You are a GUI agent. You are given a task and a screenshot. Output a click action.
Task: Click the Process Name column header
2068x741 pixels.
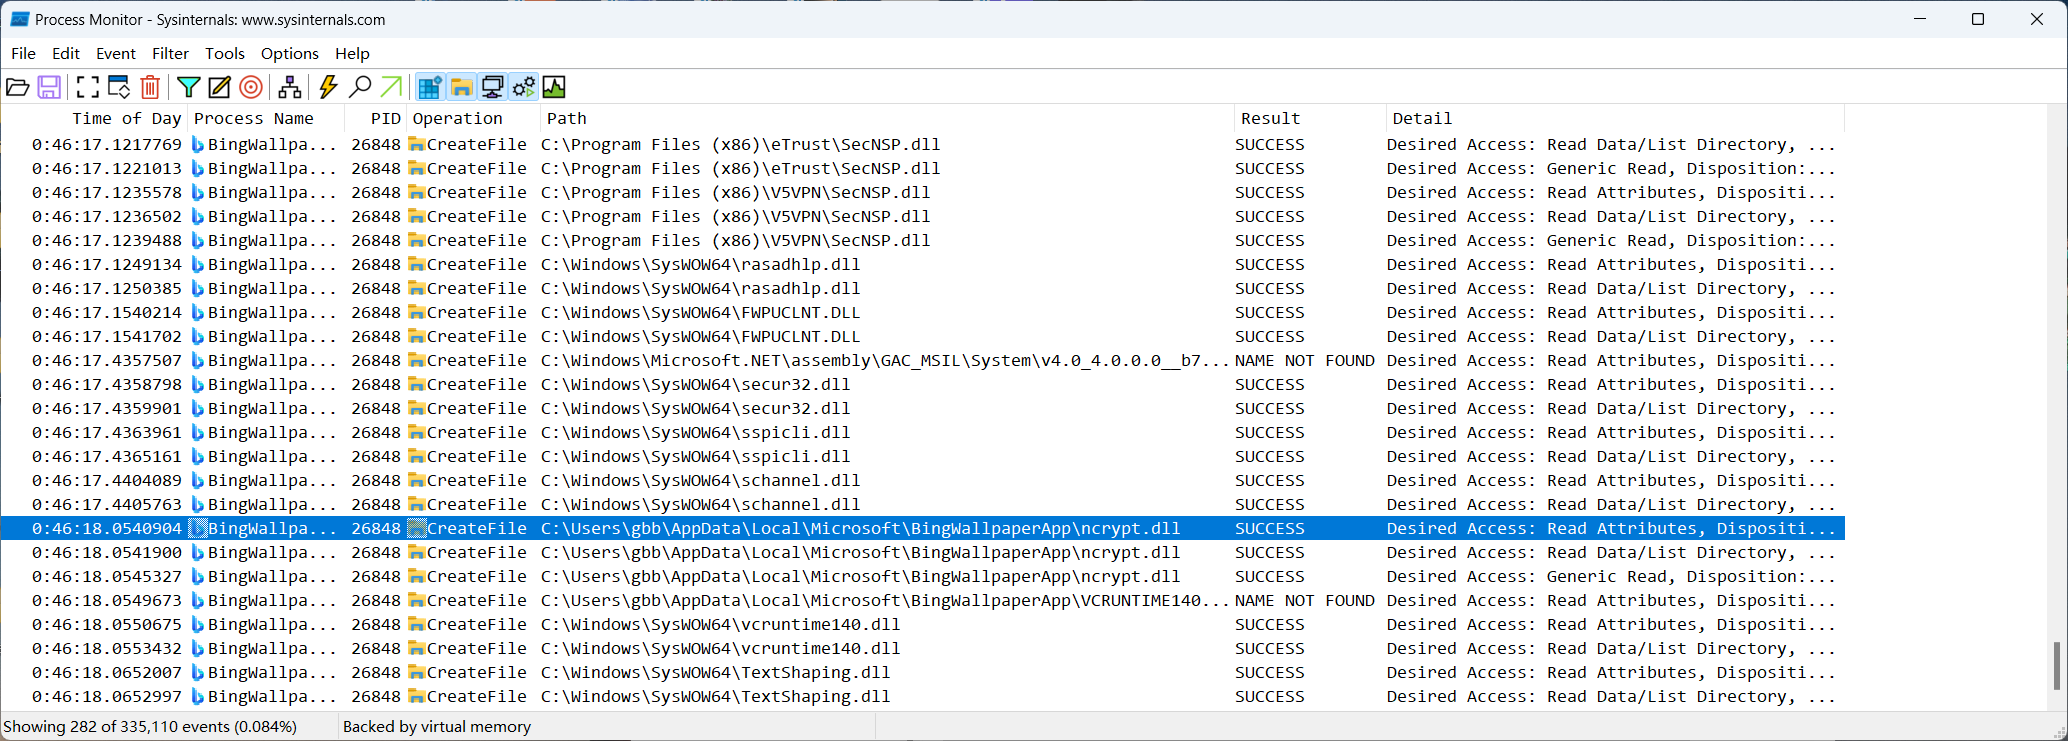(x=265, y=118)
